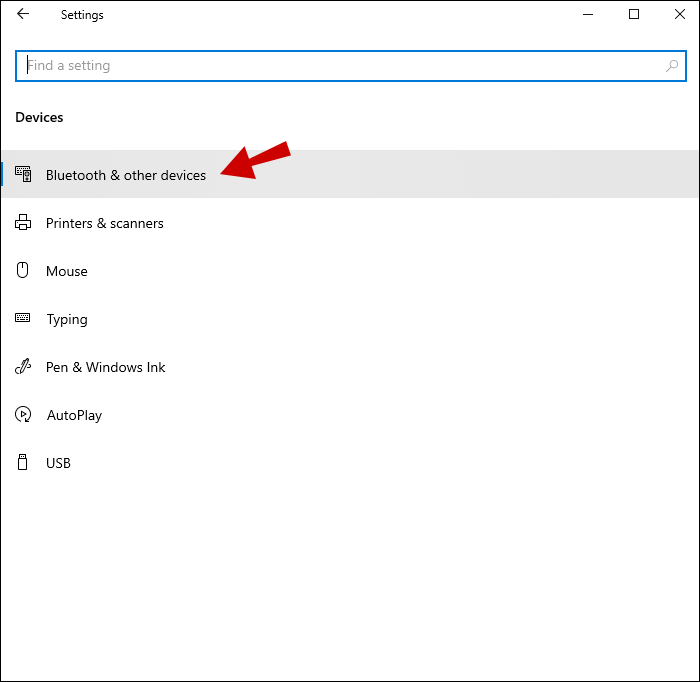Open Typing settings
Screen dimensions: 700x682
pos(350,319)
